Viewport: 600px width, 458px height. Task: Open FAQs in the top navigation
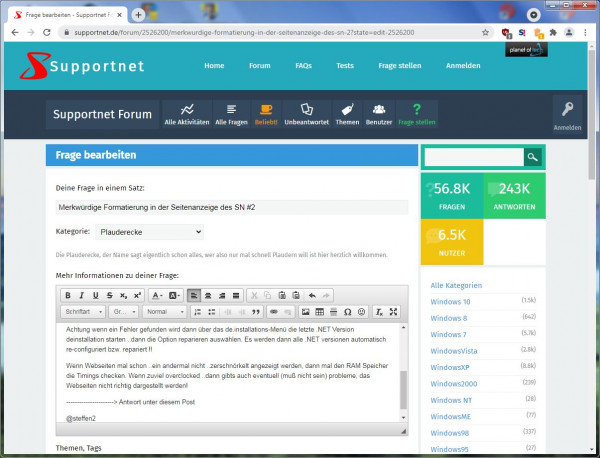click(303, 65)
